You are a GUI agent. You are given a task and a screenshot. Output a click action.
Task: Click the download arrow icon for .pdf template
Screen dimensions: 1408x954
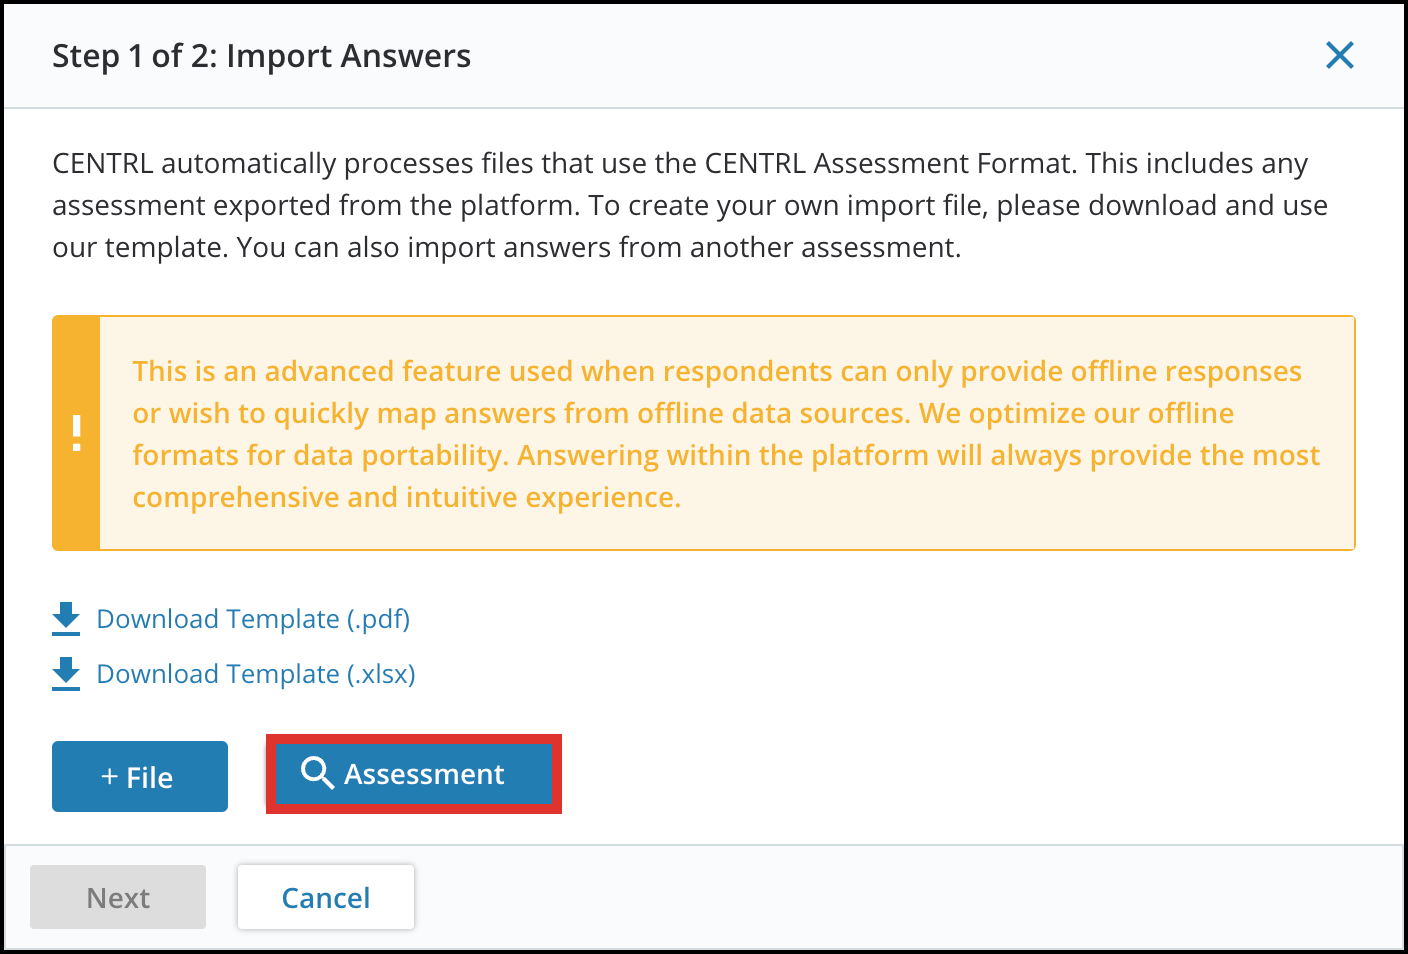(66, 619)
